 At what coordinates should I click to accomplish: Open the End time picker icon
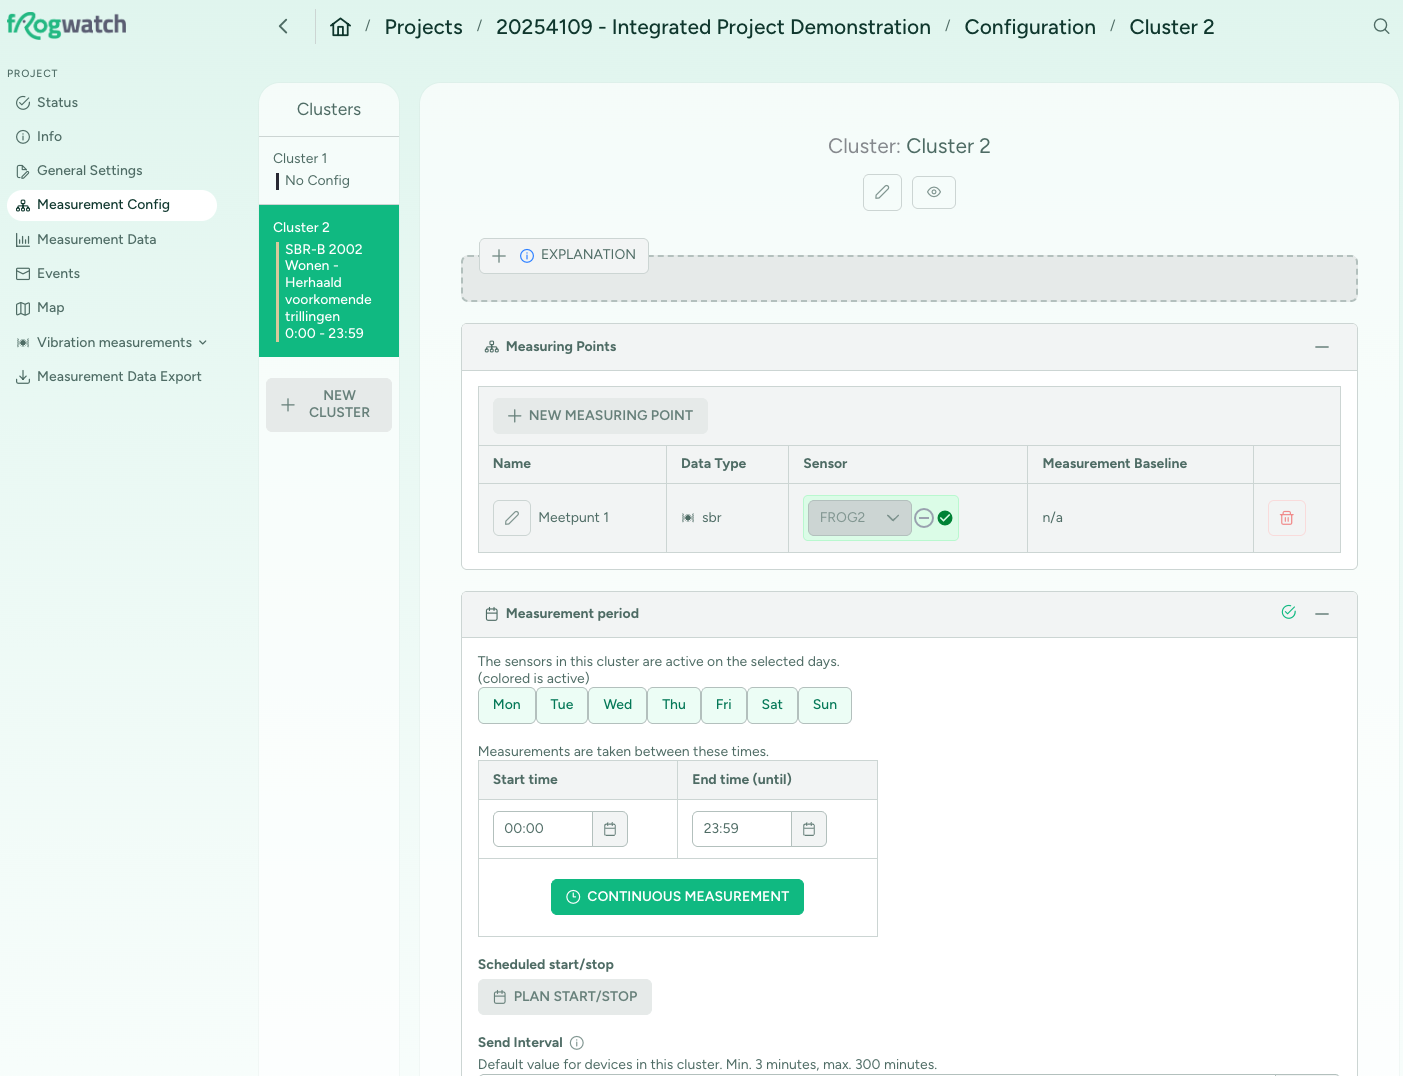click(809, 829)
